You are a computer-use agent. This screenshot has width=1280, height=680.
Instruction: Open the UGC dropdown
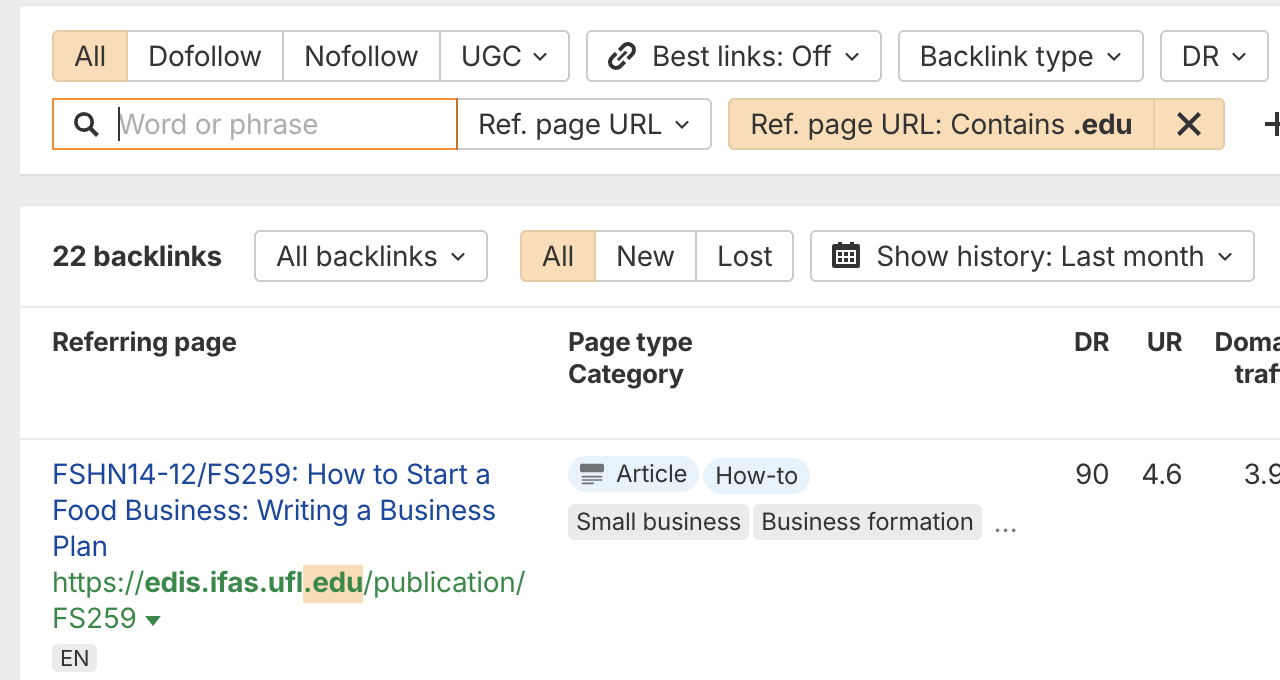(504, 56)
